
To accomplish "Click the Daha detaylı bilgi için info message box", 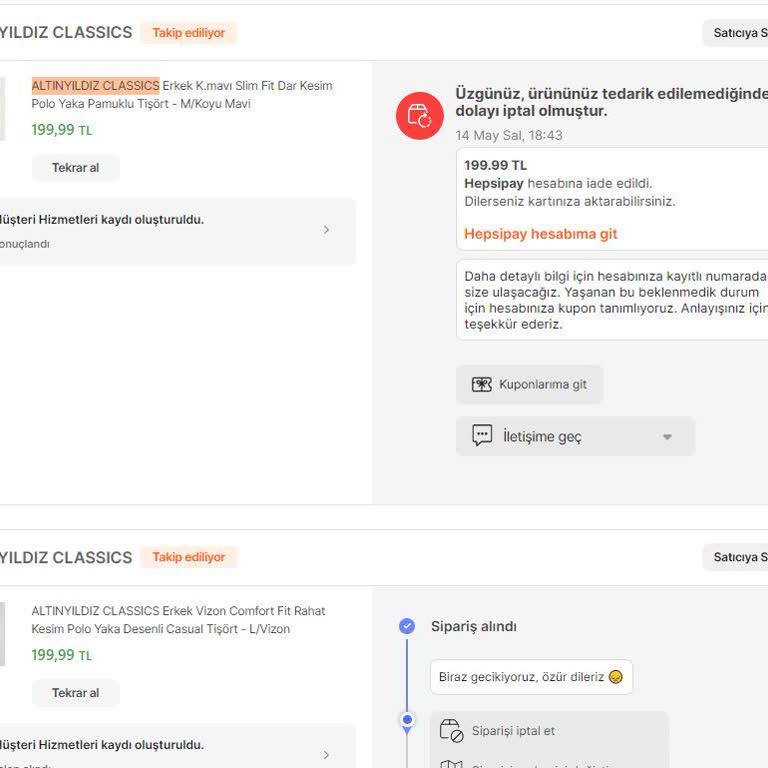I will [x=612, y=300].
